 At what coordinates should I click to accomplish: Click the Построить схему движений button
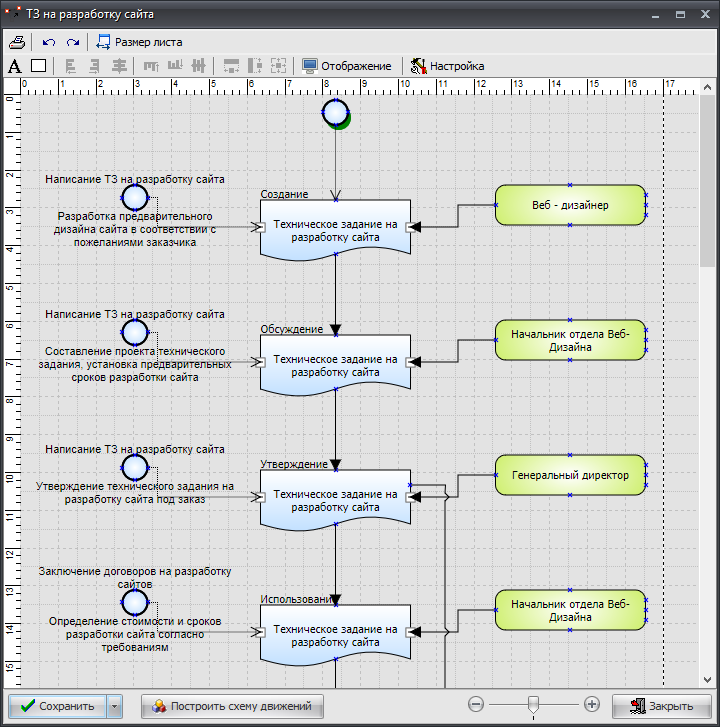[x=232, y=706]
